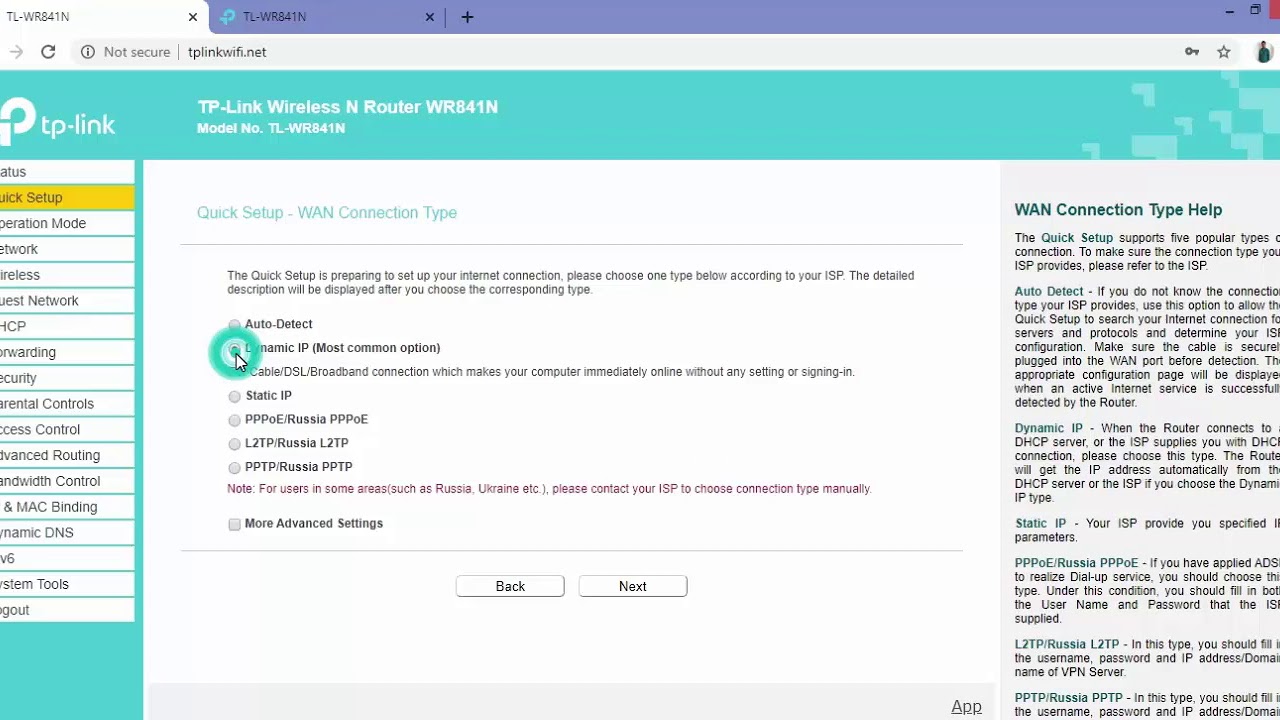Click the Quick Setup - WAN Connection Type heading
Image resolution: width=1280 pixels, height=720 pixels.
click(x=327, y=213)
